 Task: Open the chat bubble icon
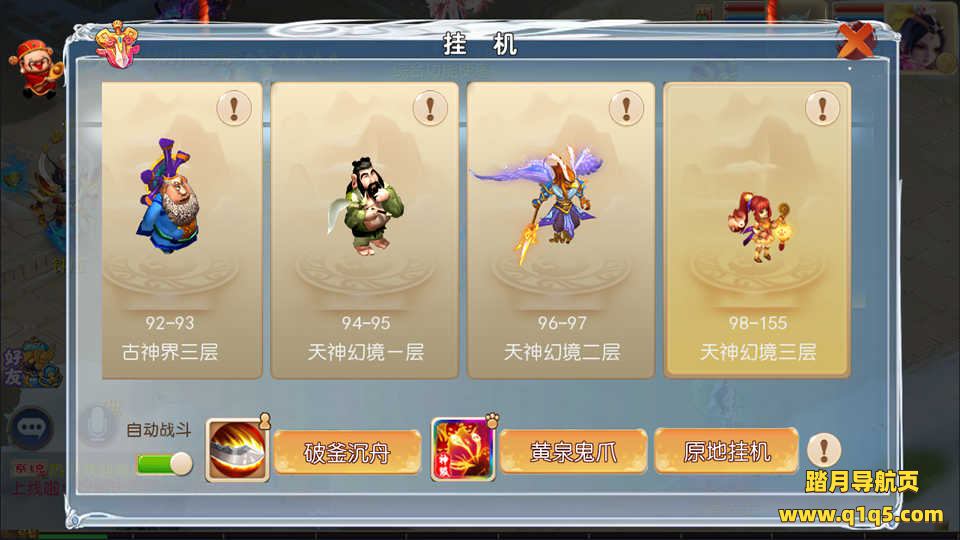coord(31,427)
